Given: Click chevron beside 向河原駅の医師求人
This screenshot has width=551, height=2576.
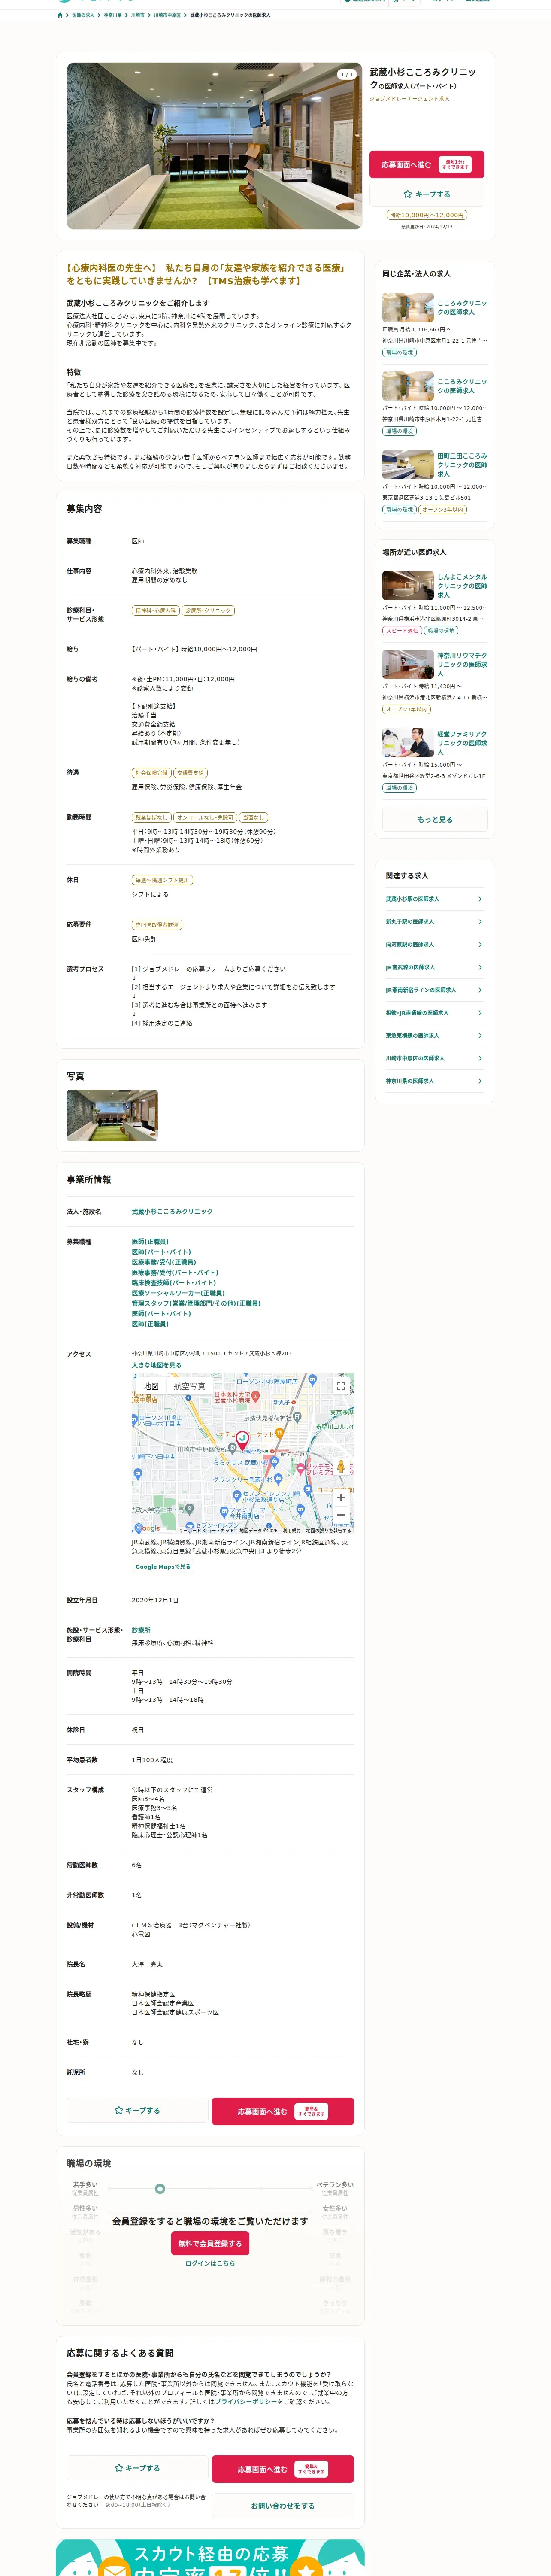Looking at the screenshot, I should (480, 945).
